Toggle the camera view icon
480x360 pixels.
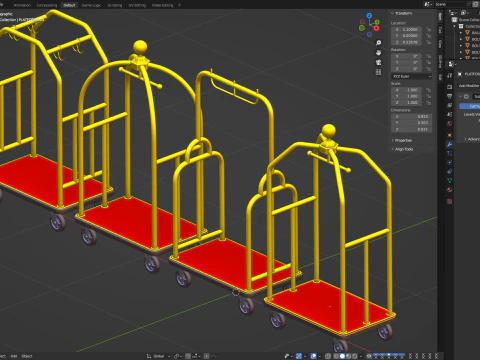click(x=378, y=62)
